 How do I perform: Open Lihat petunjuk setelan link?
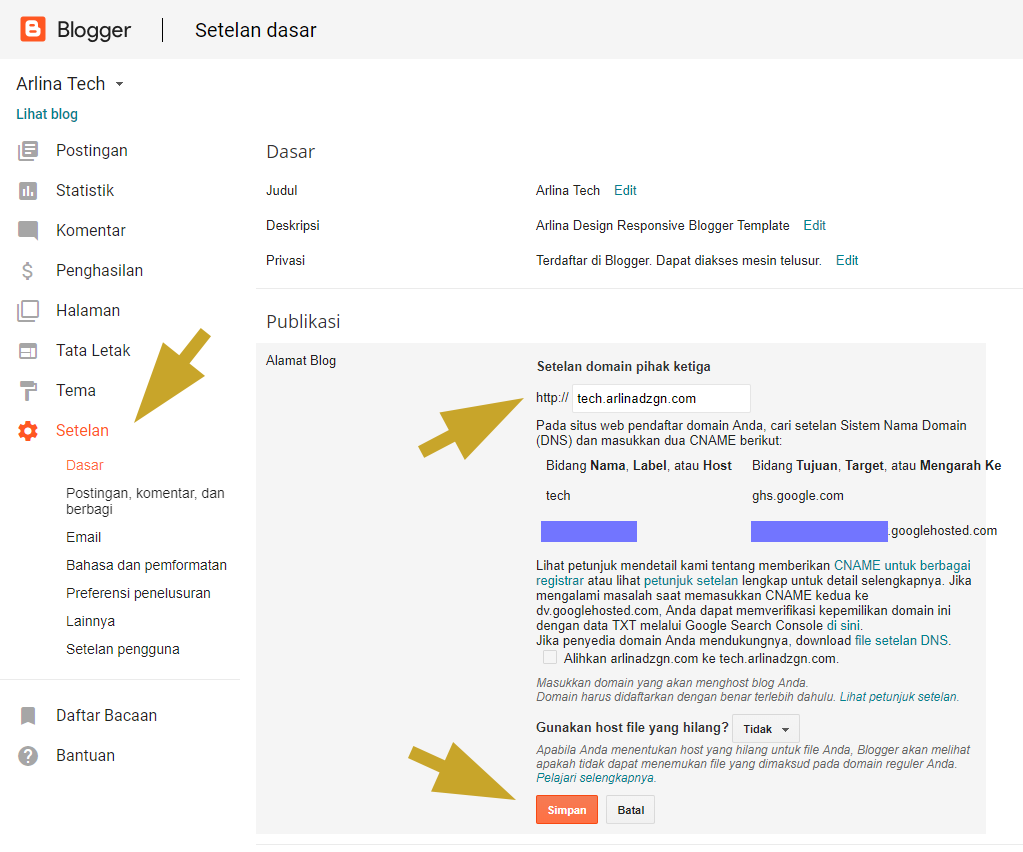pos(898,697)
